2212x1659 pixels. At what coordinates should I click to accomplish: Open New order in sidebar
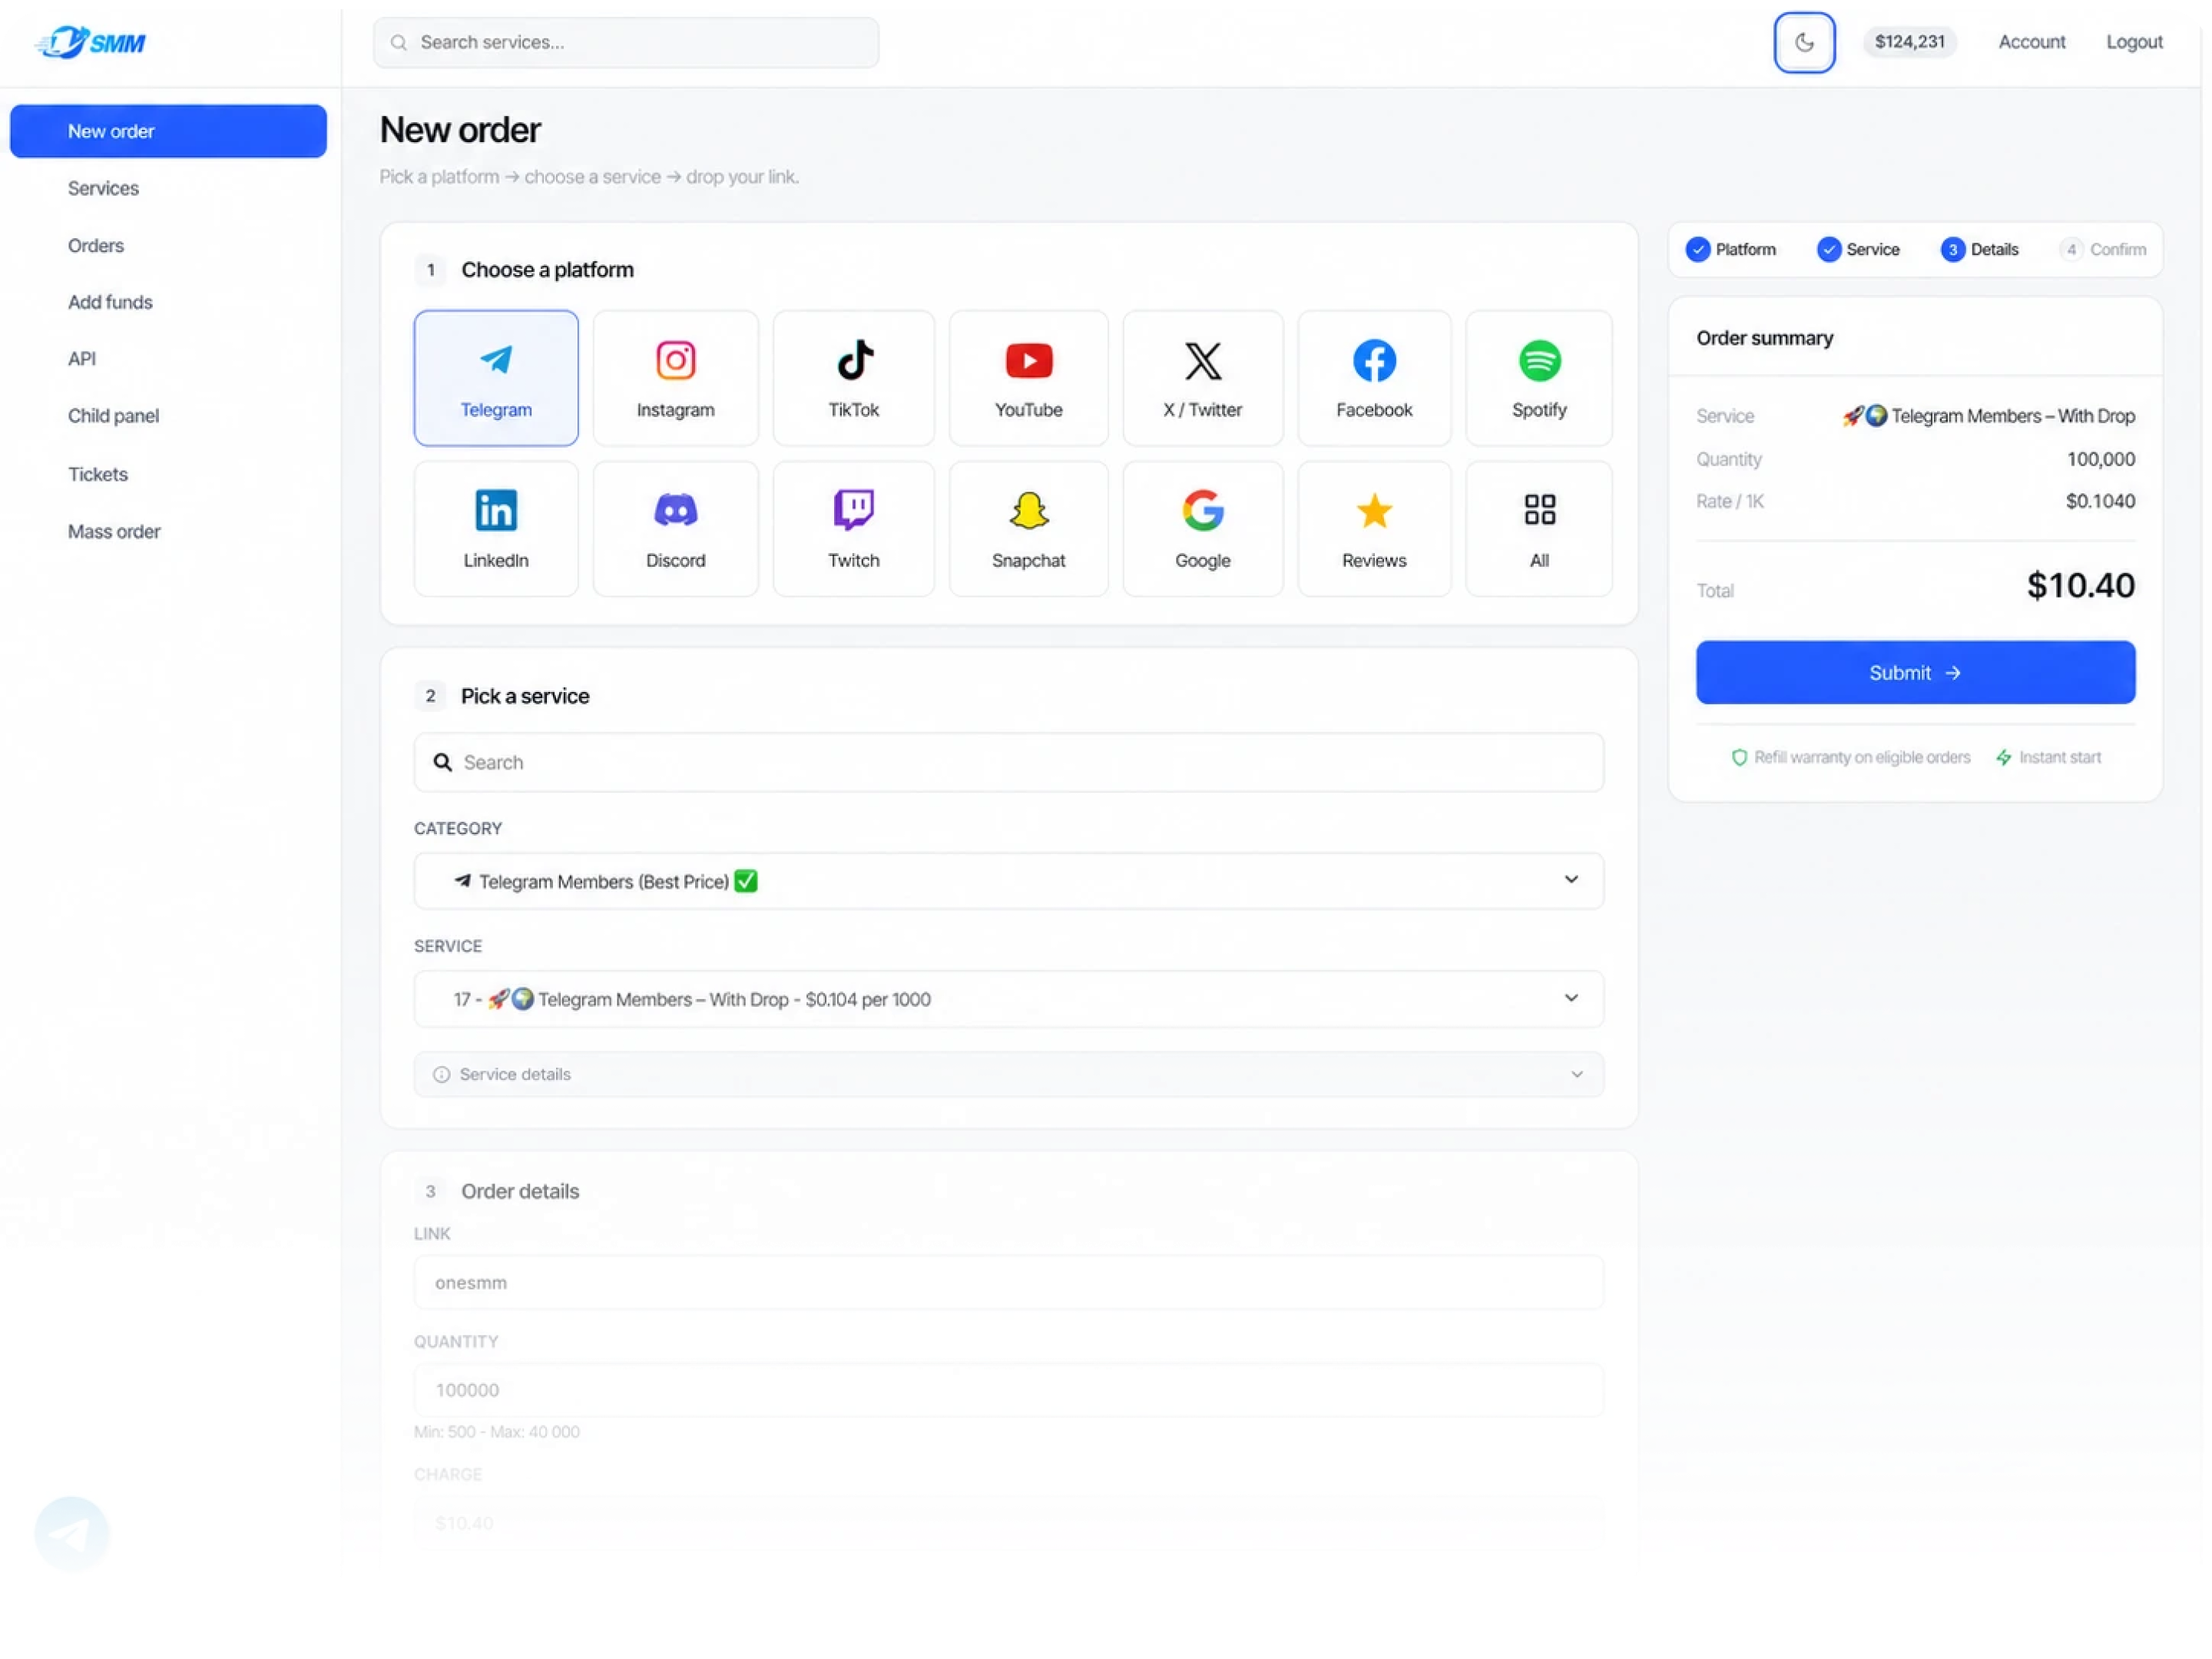(168, 131)
